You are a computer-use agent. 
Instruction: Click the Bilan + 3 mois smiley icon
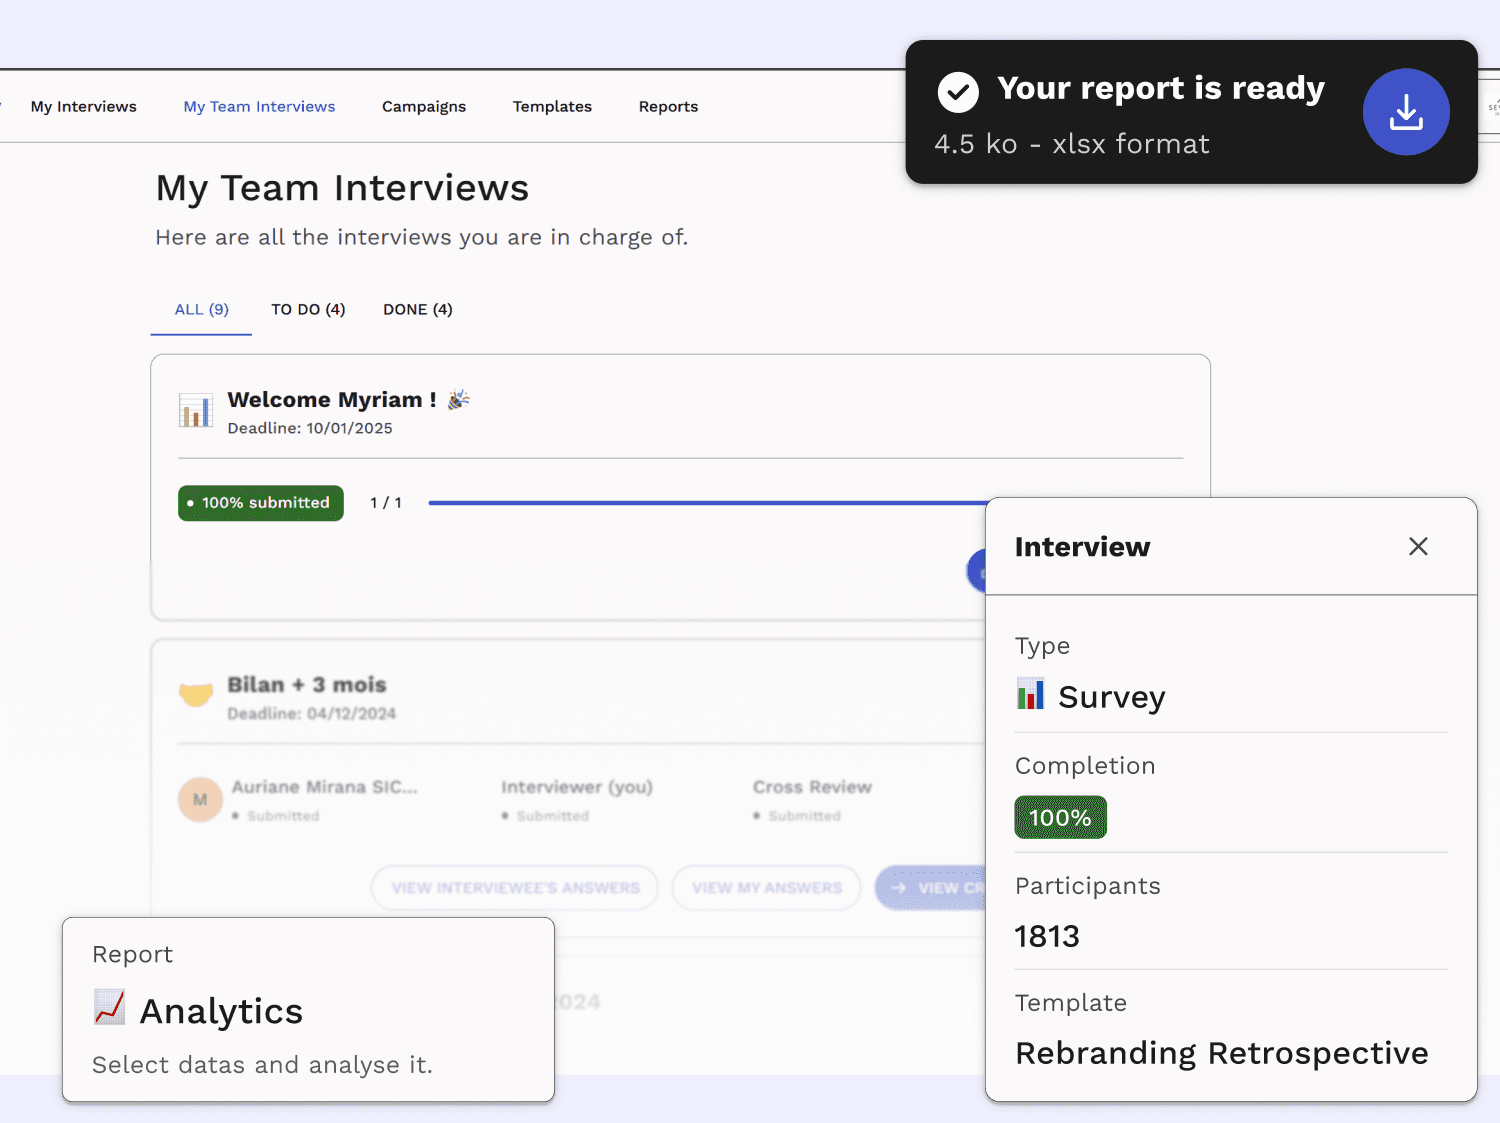click(196, 694)
